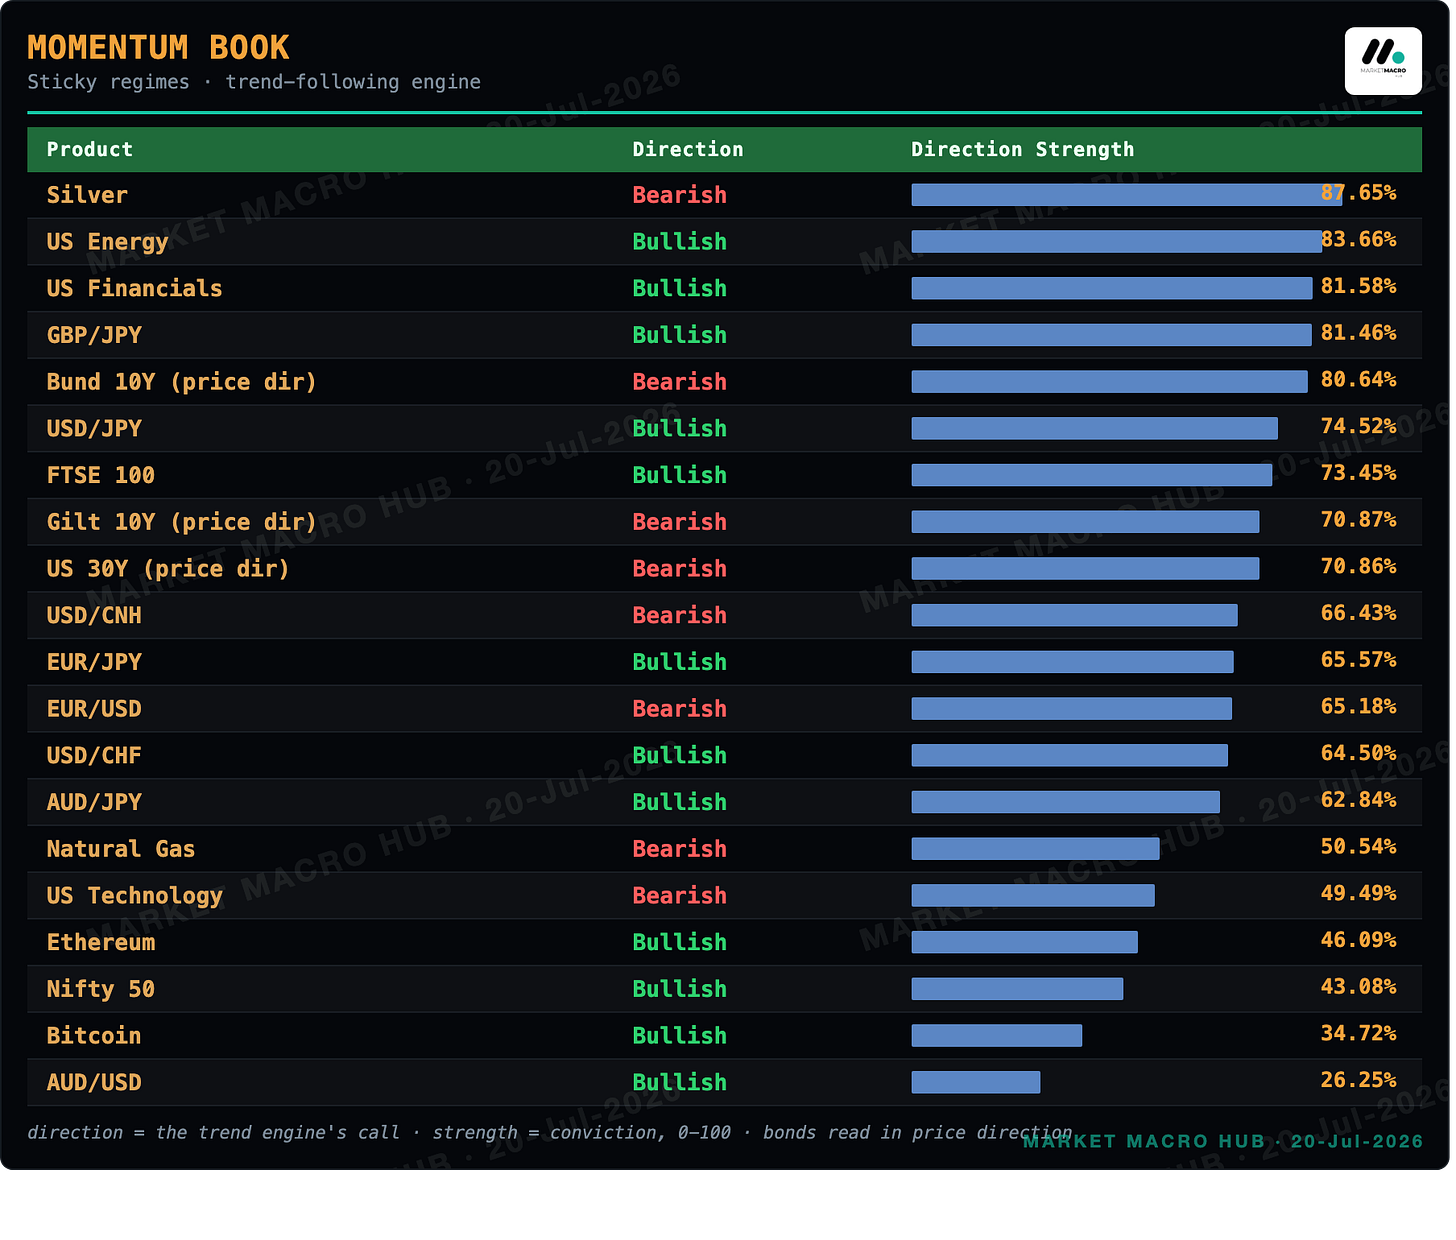Image resolution: width=1456 pixels, height=1240 pixels.
Task: Click the AUD/USD strength bar
Action: pyautogui.click(x=976, y=1082)
